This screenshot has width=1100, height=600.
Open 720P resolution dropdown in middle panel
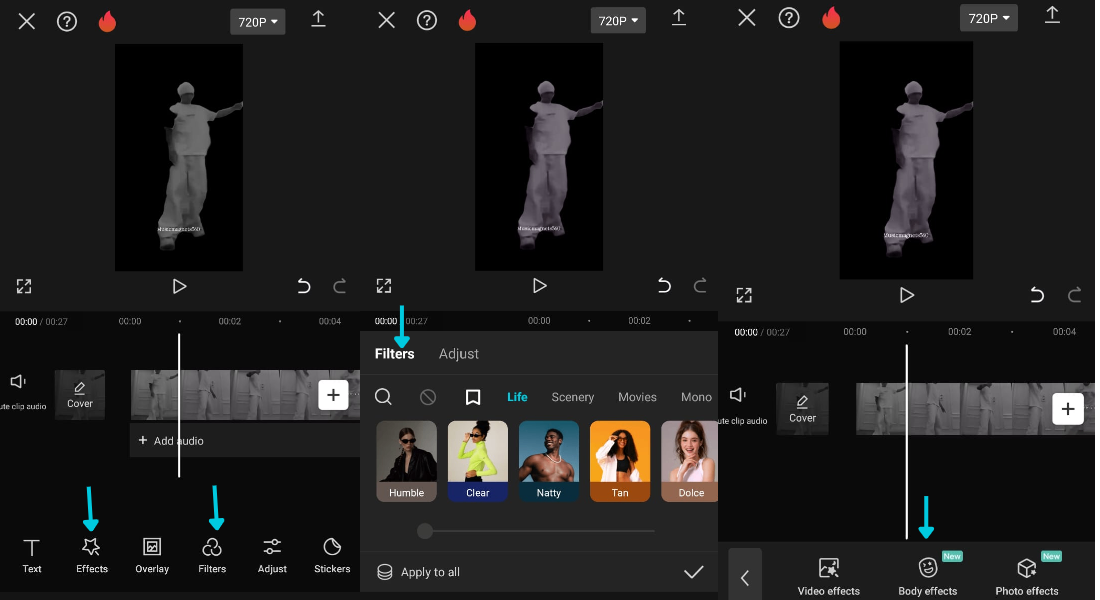pyautogui.click(x=618, y=20)
